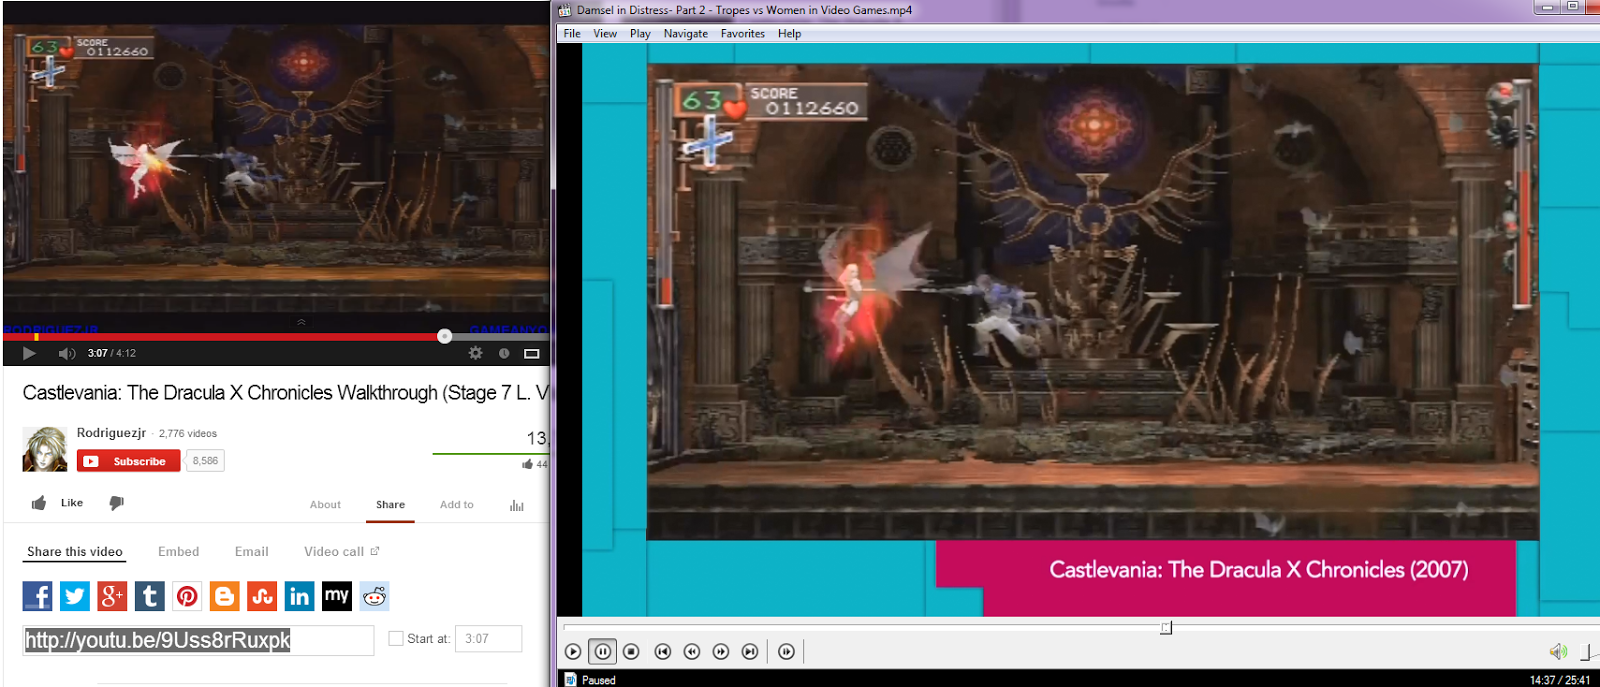Open the Play menu in media player
This screenshot has width=1600, height=687.
coord(640,33)
